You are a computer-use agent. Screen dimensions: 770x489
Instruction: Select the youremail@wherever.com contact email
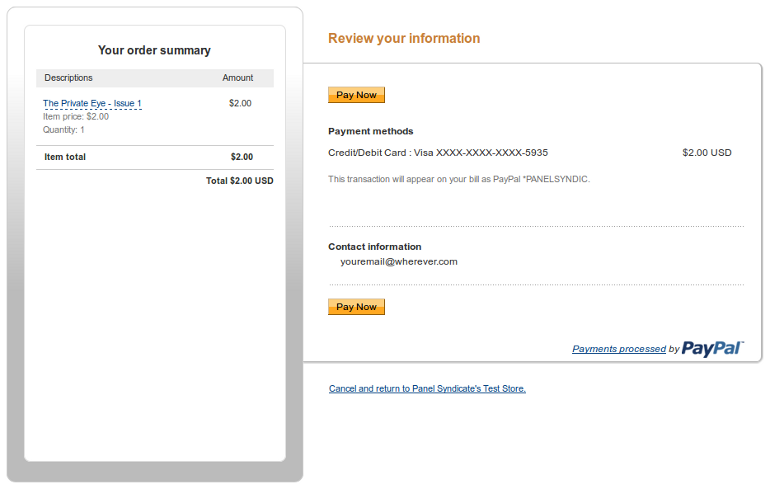coord(399,261)
